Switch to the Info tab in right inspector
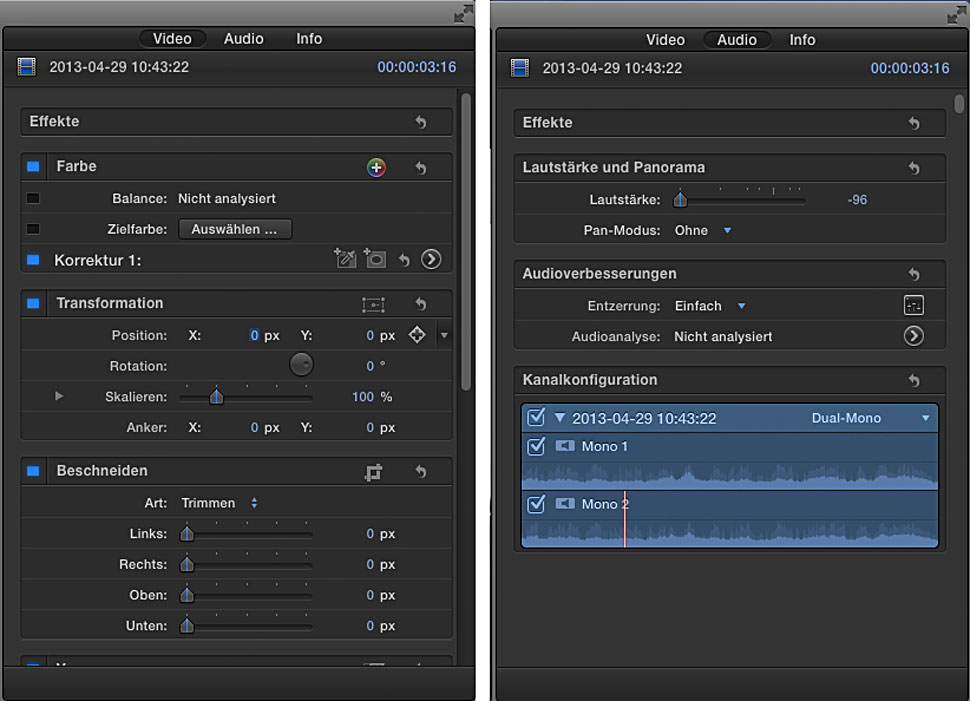Viewport: 970px width, 701px height. pos(802,40)
